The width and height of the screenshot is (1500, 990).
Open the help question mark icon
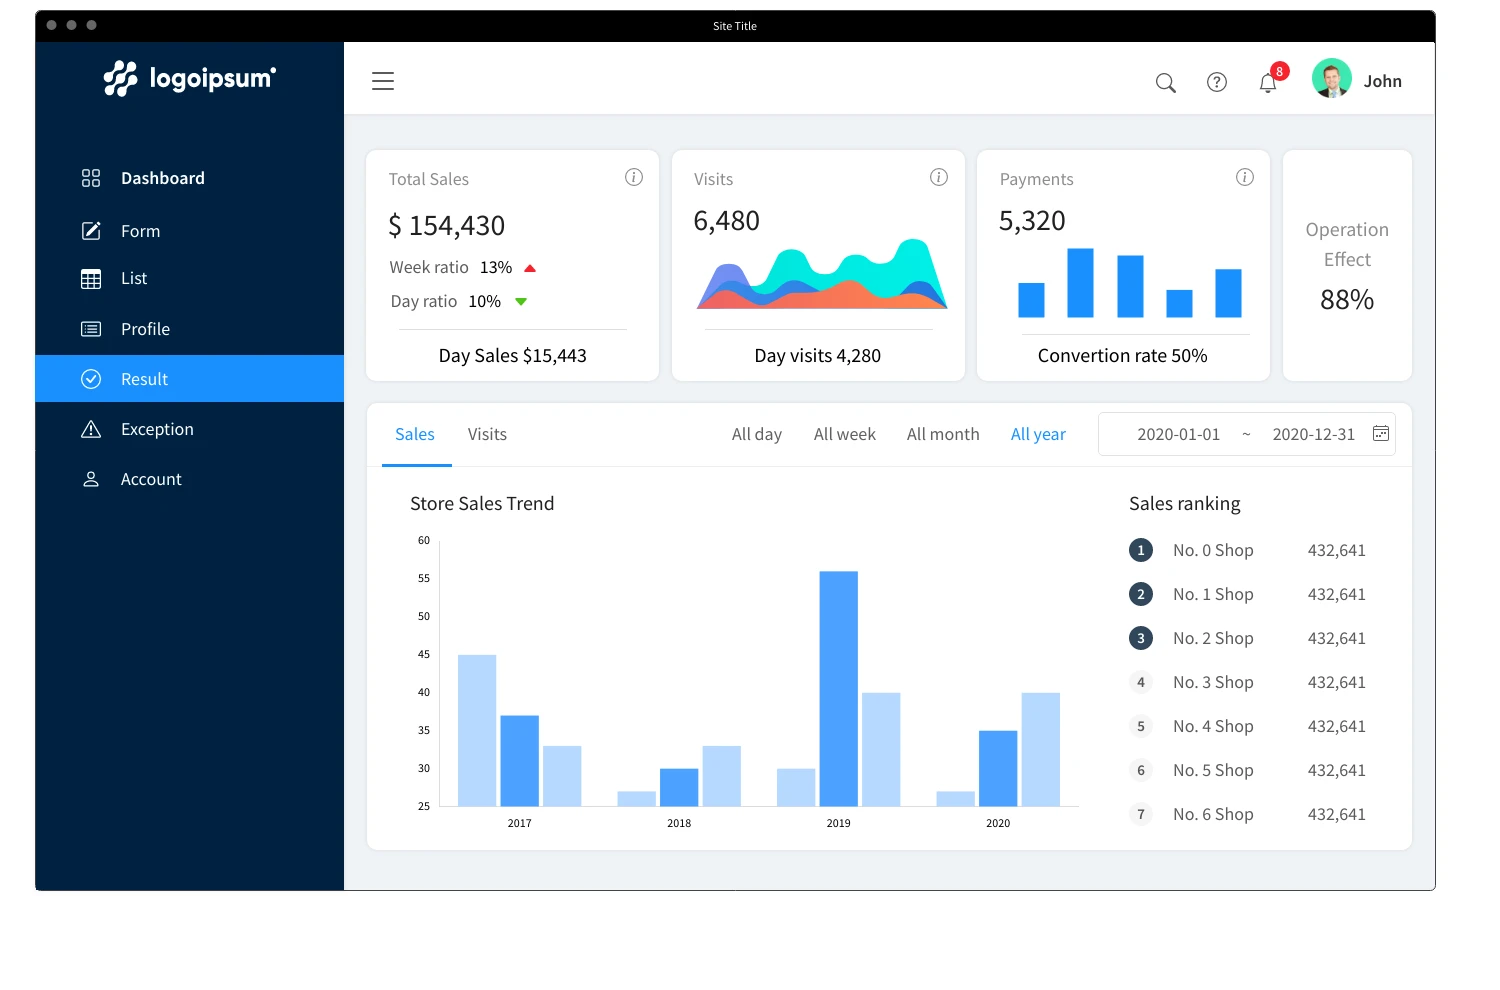click(1216, 83)
